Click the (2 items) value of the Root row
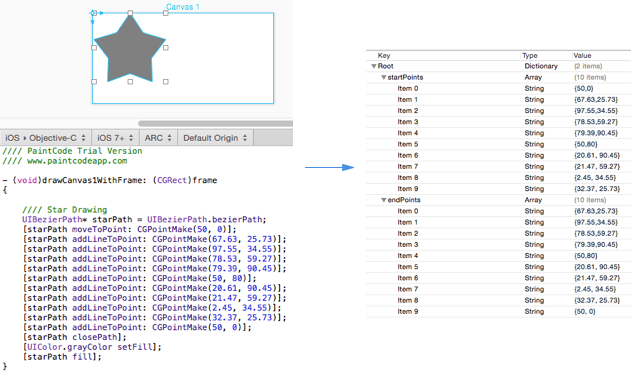636x372 pixels. [588, 66]
